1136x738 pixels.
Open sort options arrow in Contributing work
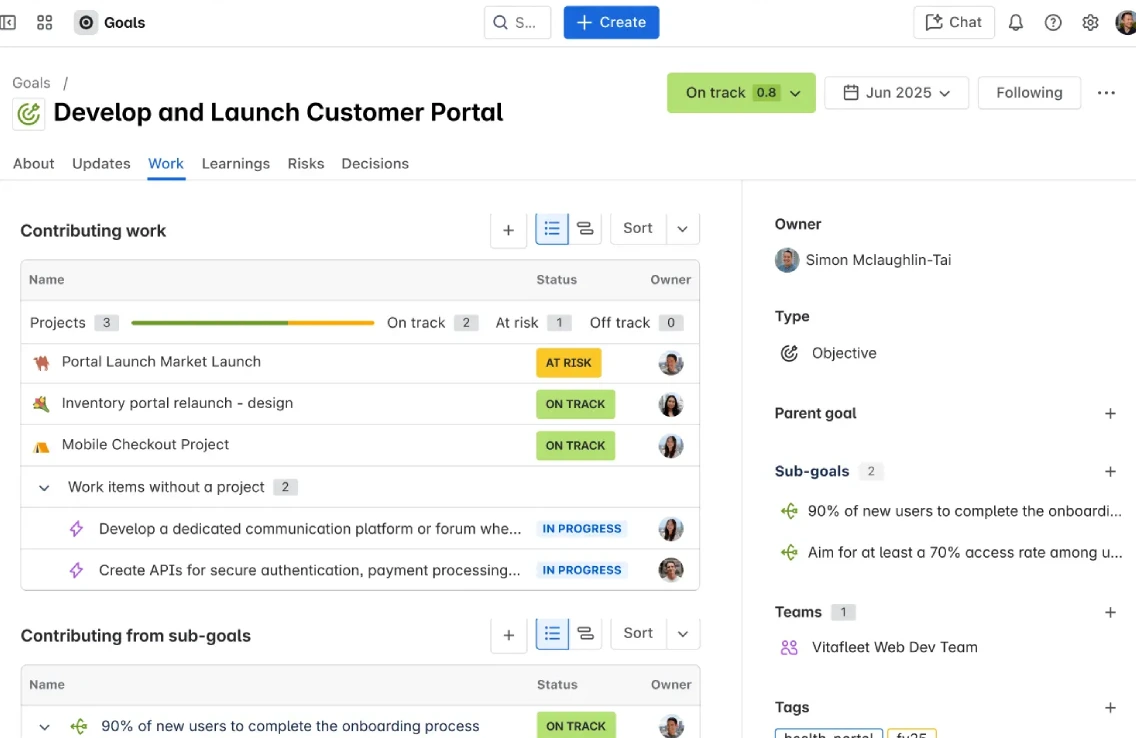click(x=682, y=229)
